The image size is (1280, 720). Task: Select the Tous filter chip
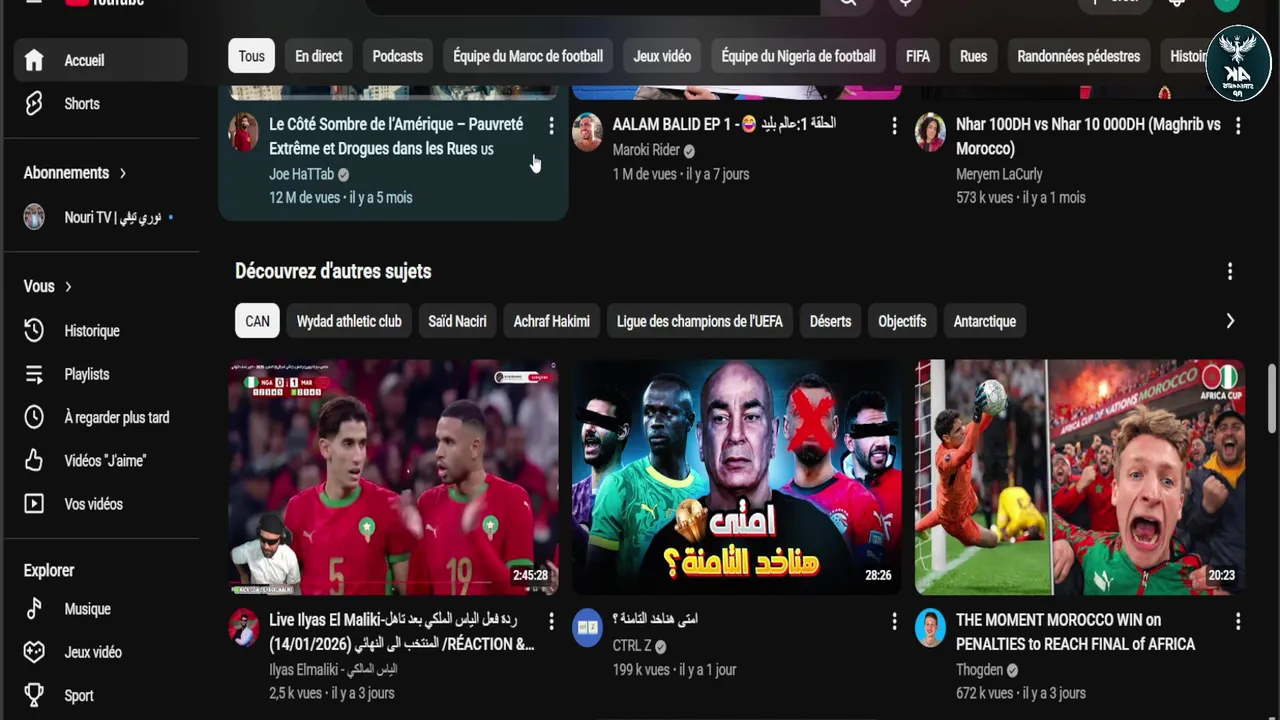252,56
